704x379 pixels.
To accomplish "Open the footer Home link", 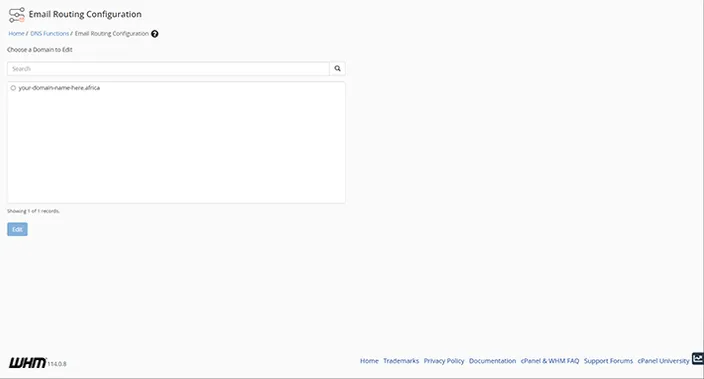I will 369,361.
